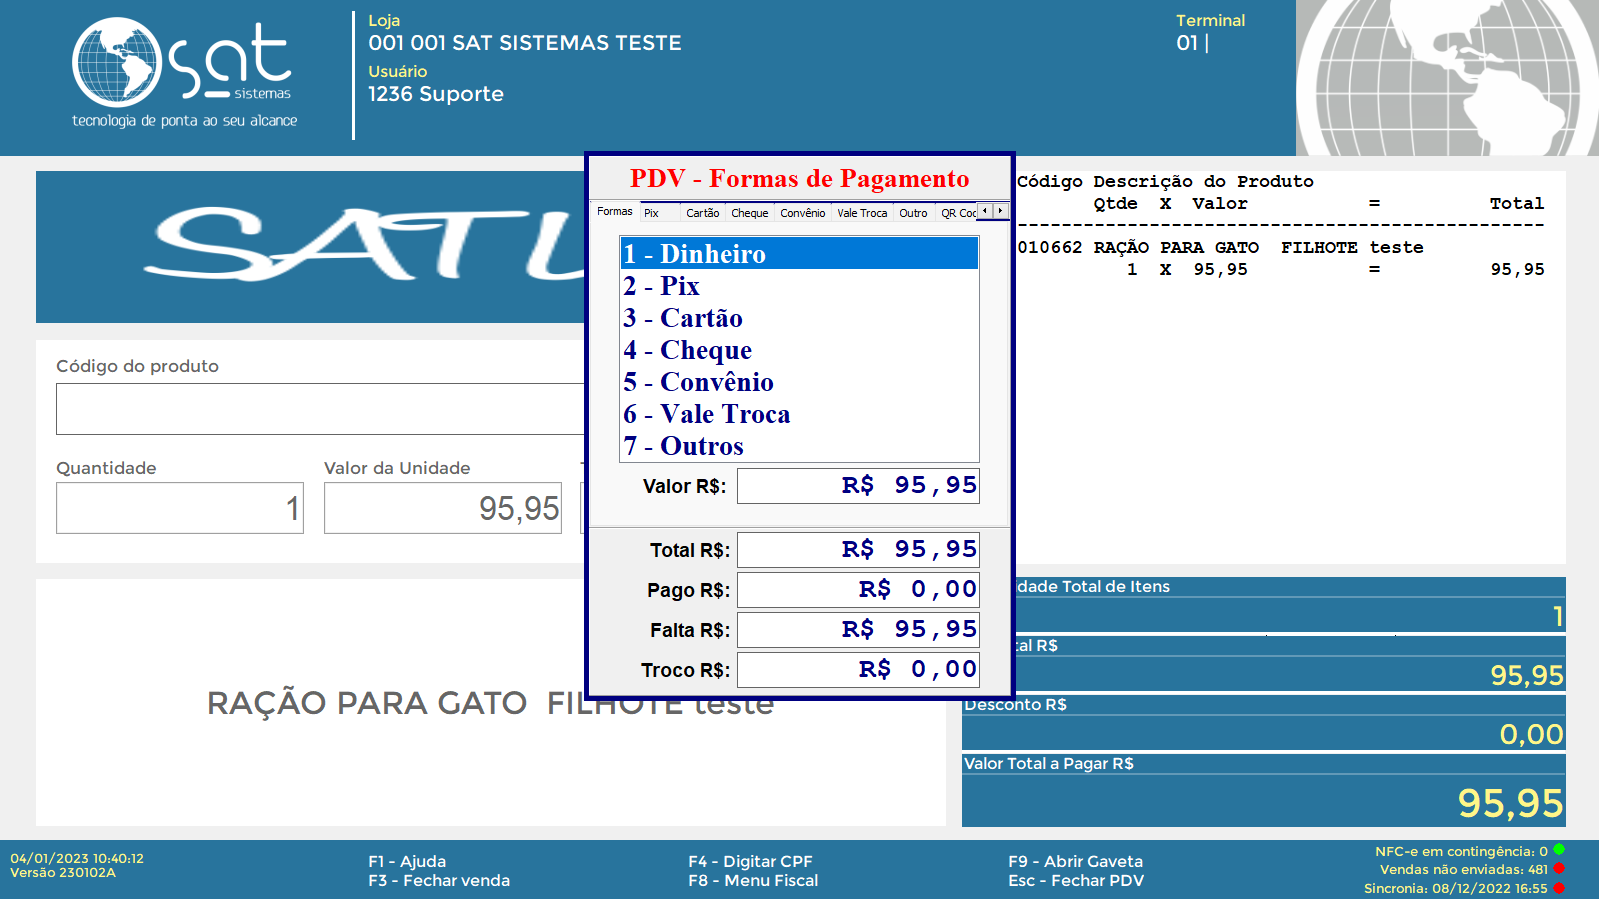Click the red Sincronia status indicator

click(x=1558, y=887)
